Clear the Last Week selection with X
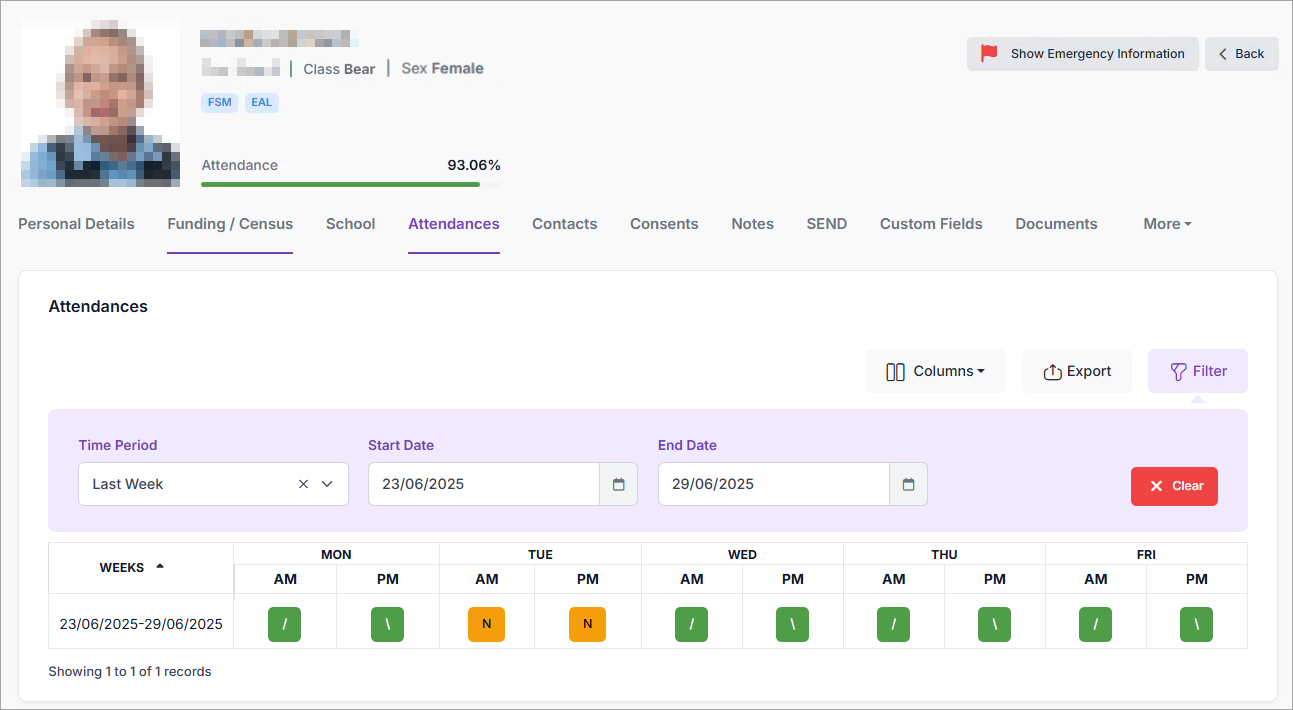Screen dimensions: 1293x710 click(303, 484)
